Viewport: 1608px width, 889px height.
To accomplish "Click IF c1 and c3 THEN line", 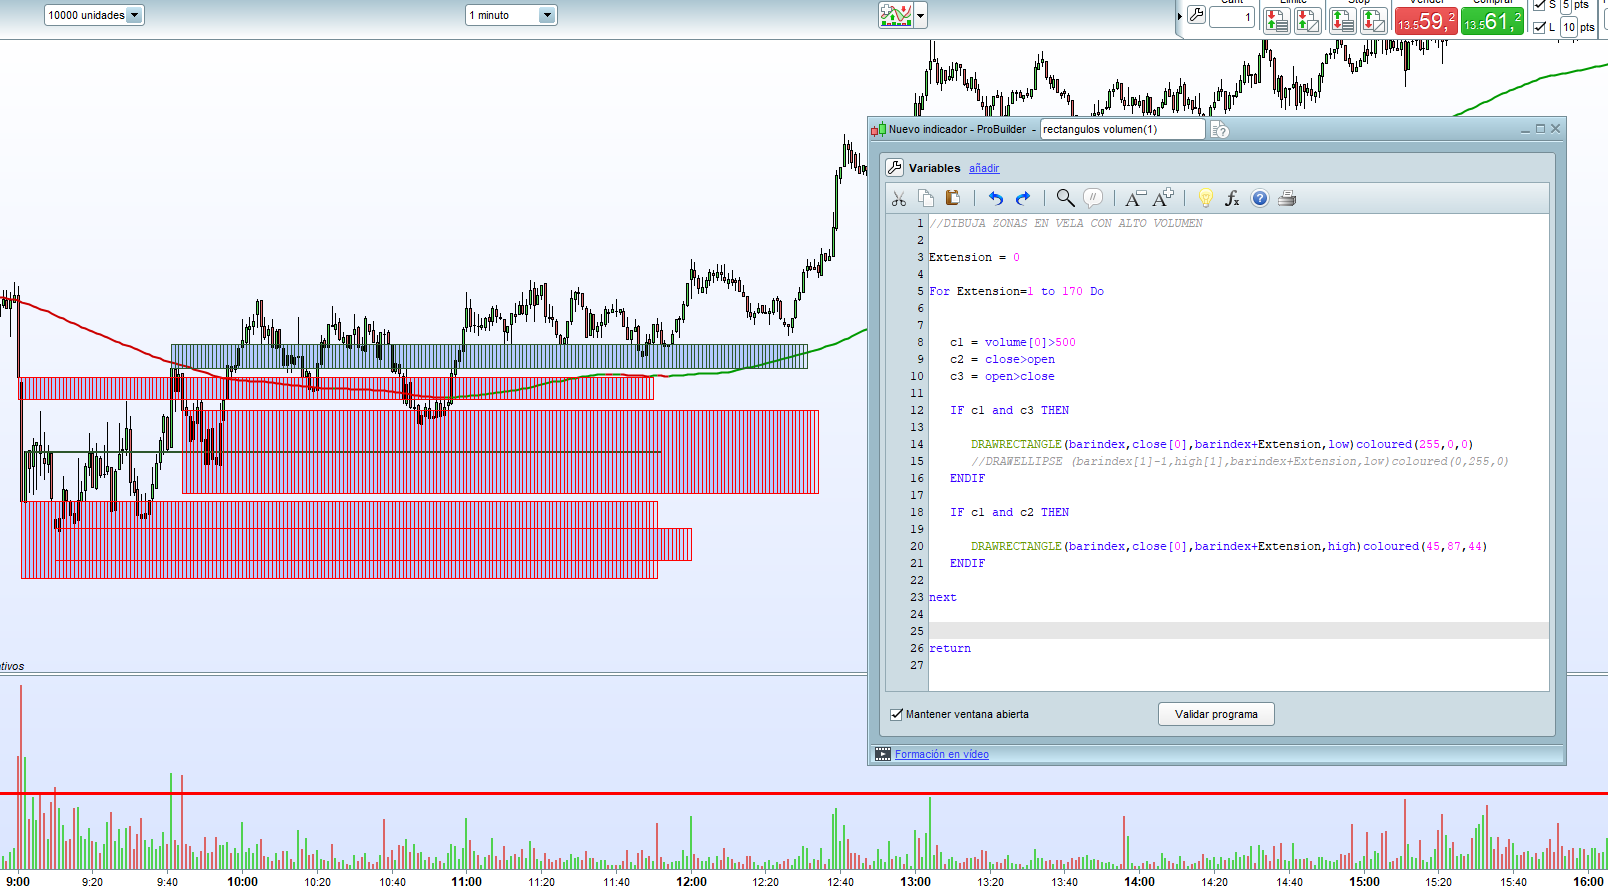I will click(x=1010, y=410).
